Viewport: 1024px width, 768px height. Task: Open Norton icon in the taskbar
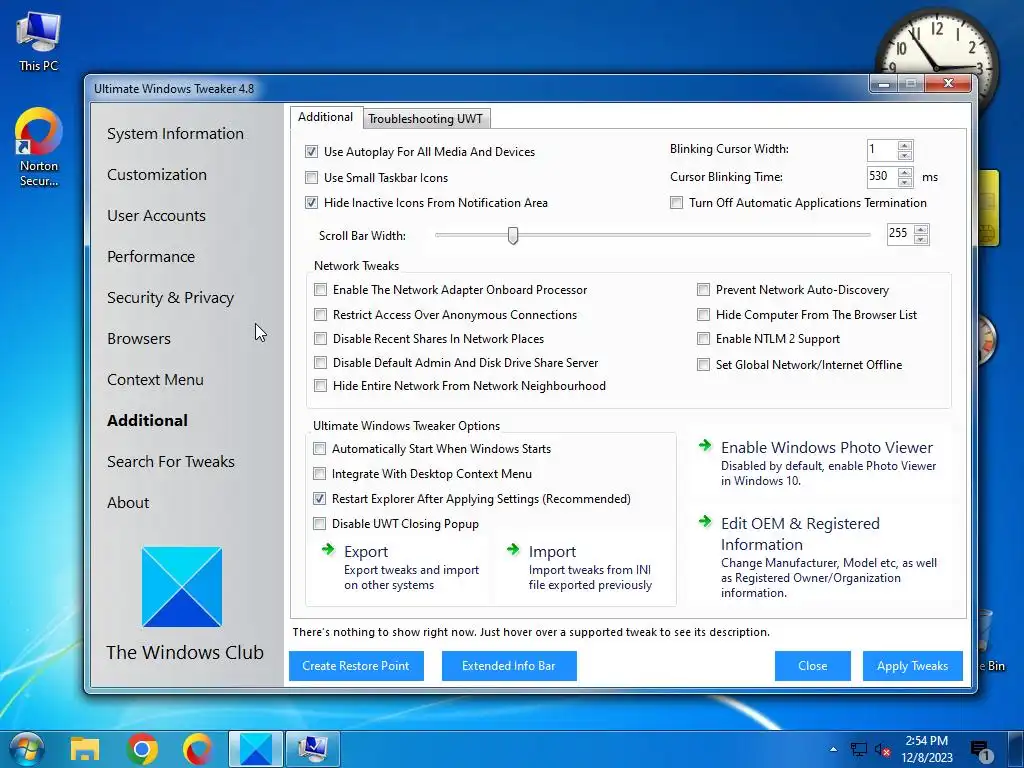click(x=198, y=749)
